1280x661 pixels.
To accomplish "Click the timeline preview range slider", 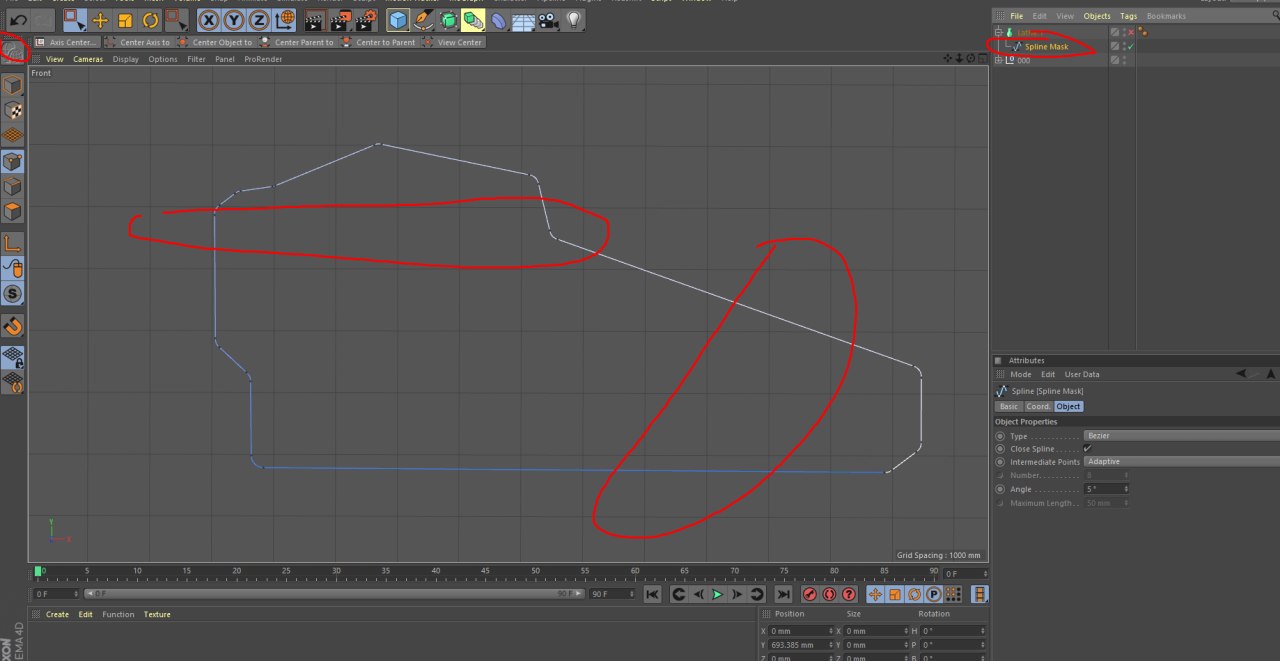I will tap(334, 593).
